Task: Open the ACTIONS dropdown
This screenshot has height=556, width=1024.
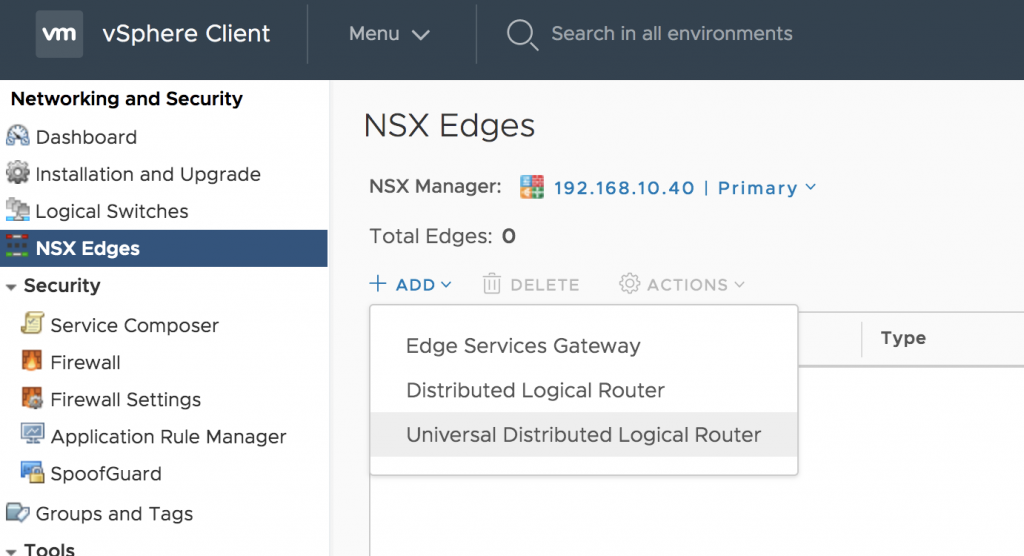Action: coord(682,285)
